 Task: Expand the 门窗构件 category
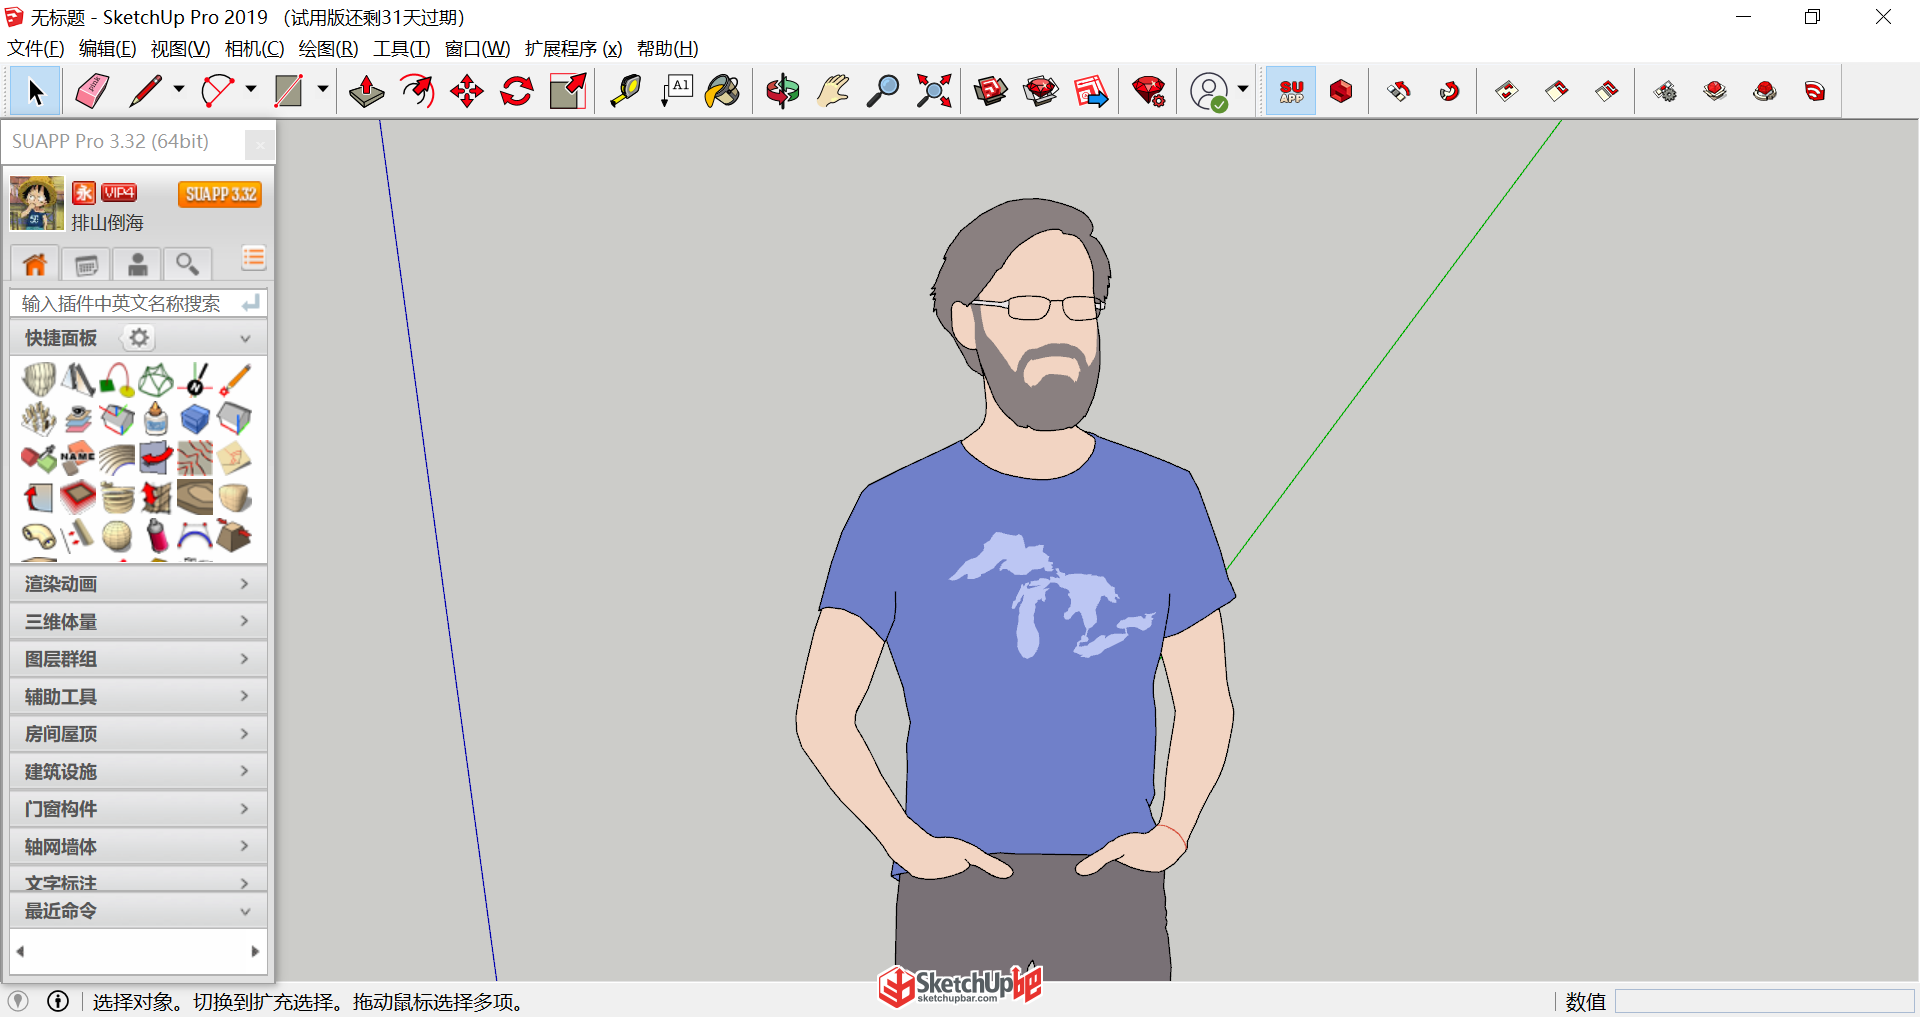tap(138, 809)
